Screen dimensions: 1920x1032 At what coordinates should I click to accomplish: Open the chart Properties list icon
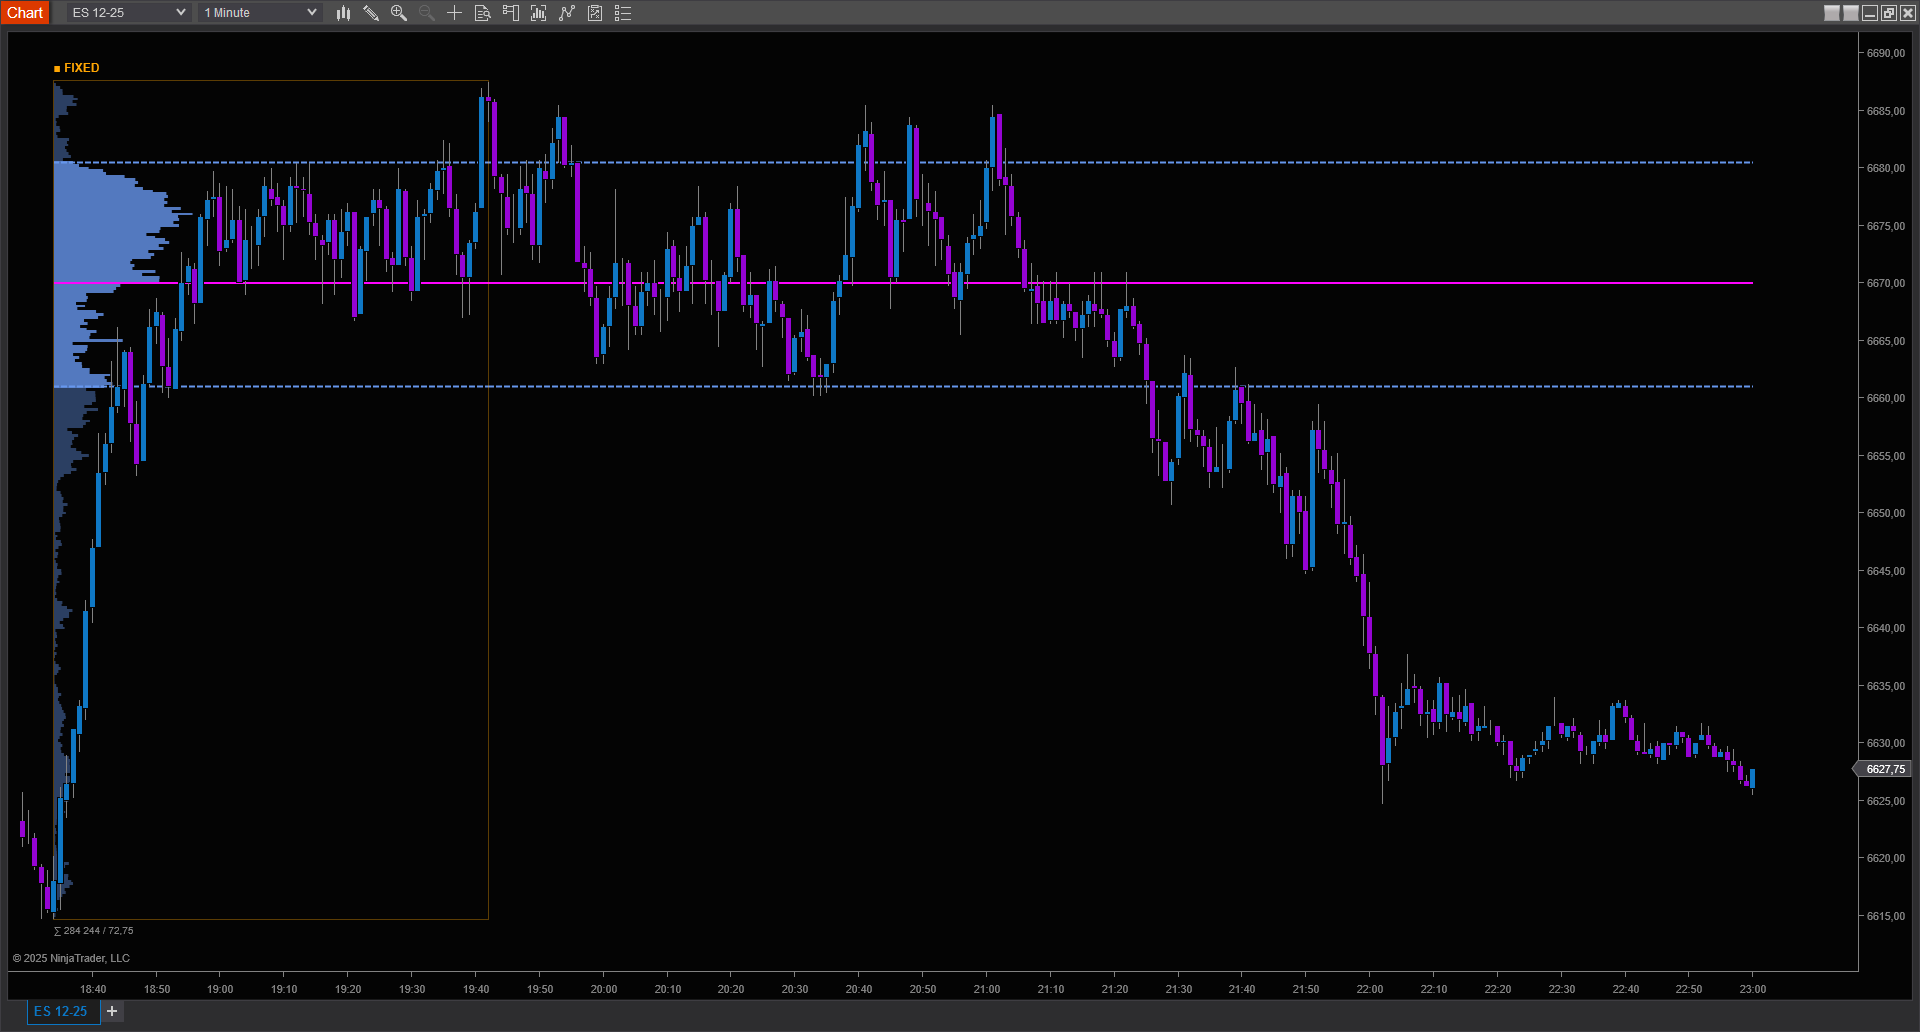(623, 13)
